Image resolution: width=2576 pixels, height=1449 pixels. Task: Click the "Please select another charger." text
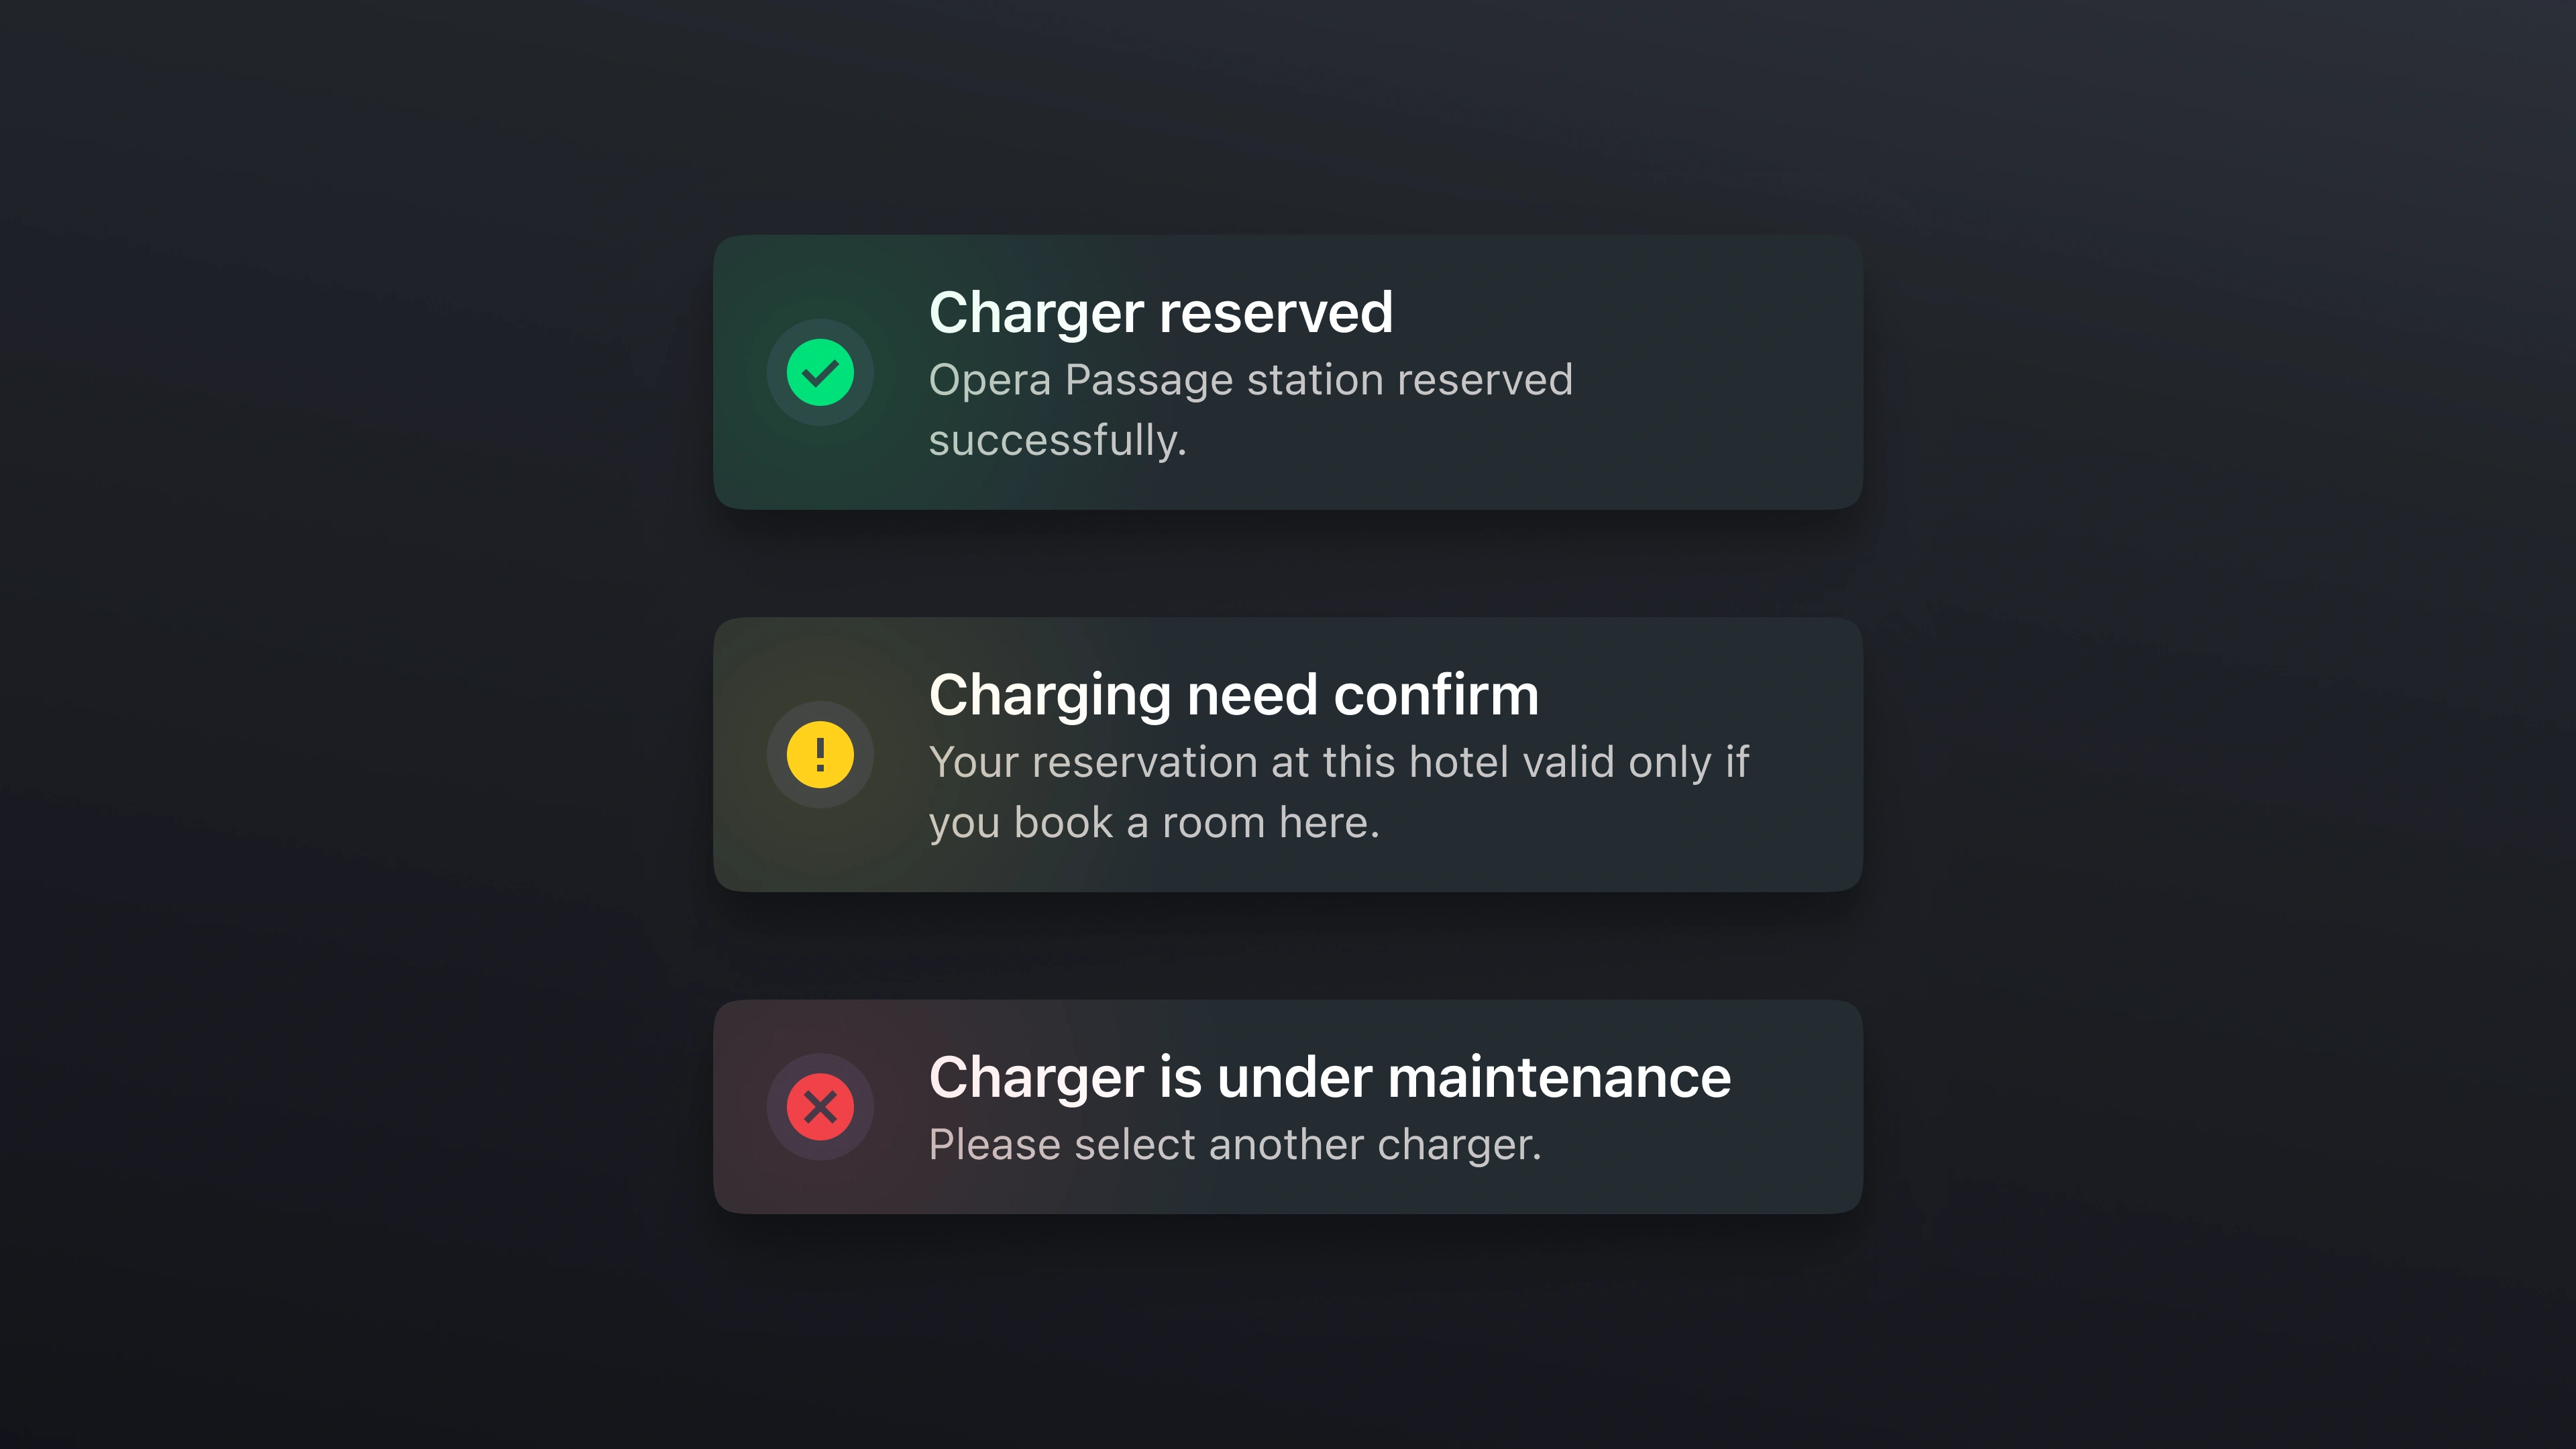pos(1235,1145)
